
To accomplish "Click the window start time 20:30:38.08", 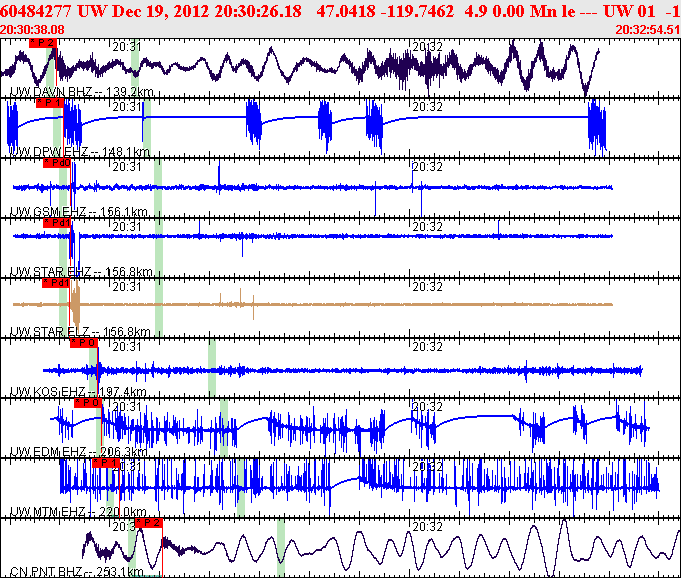I will [x=32, y=30].
